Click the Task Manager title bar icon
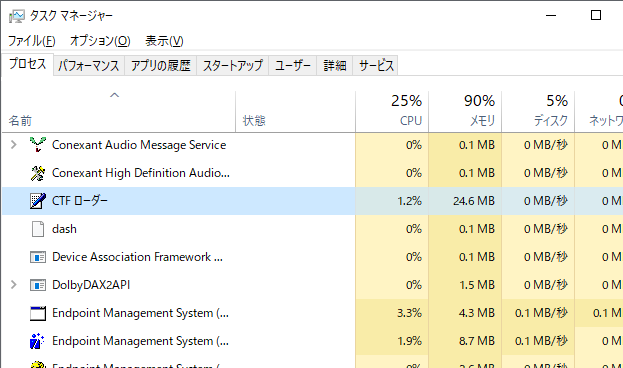The width and height of the screenshot is (623, 368). 17,16
